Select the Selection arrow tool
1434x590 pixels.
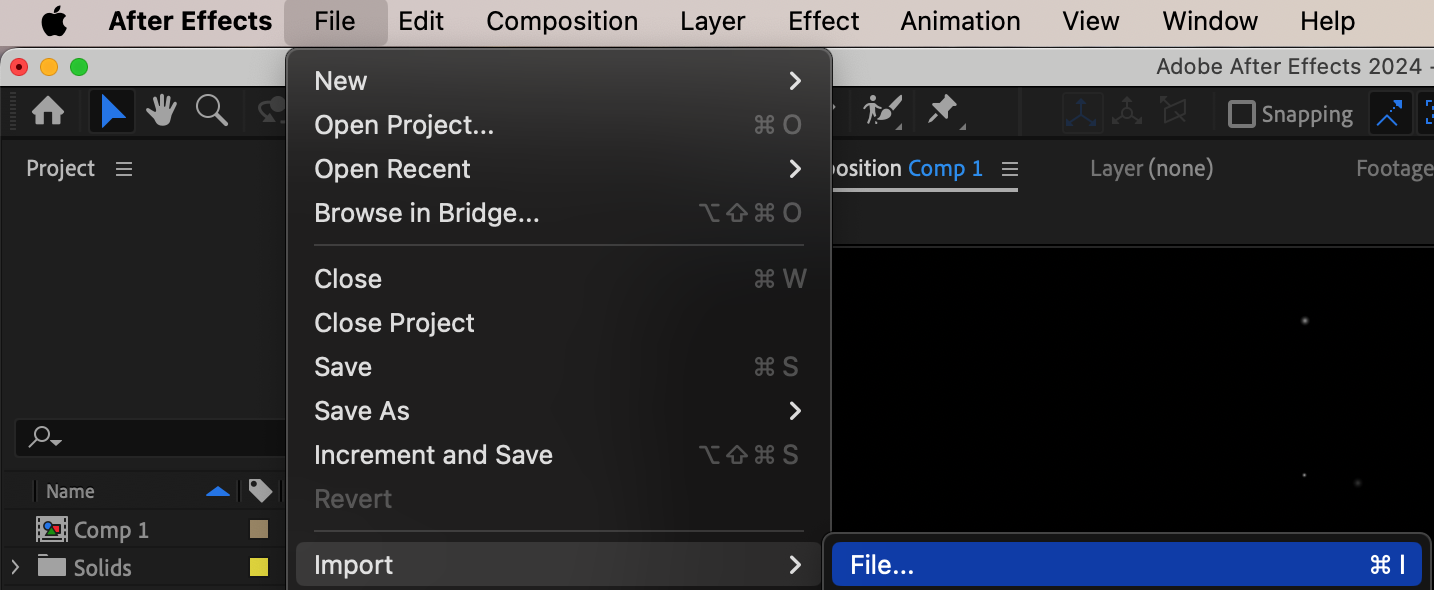tap(113, 111)
